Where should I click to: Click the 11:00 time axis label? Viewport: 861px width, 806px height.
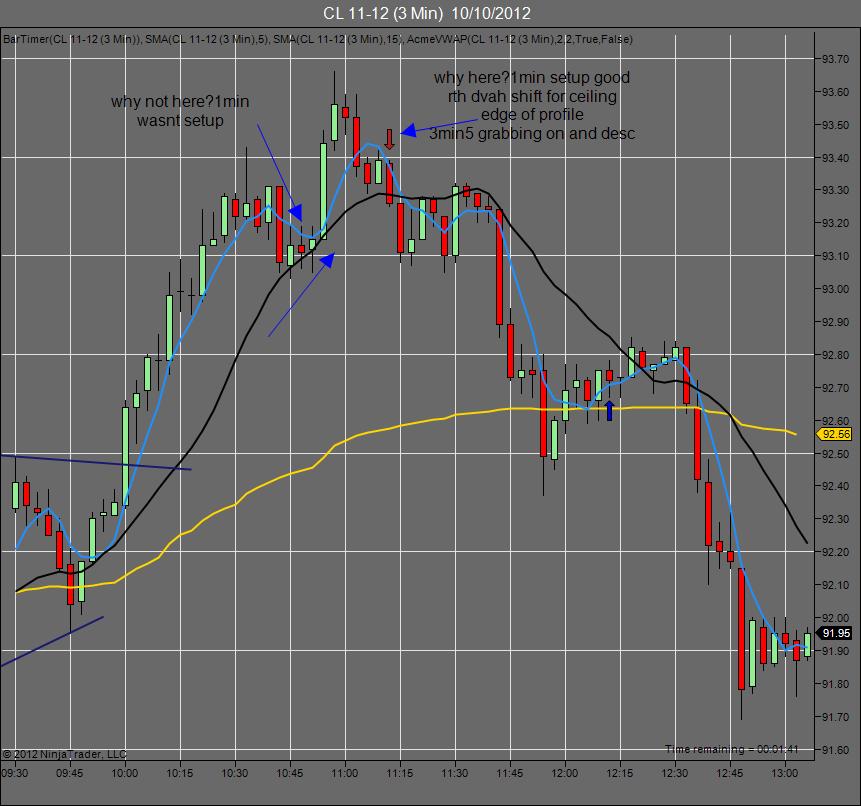click(x=344, y=773)
